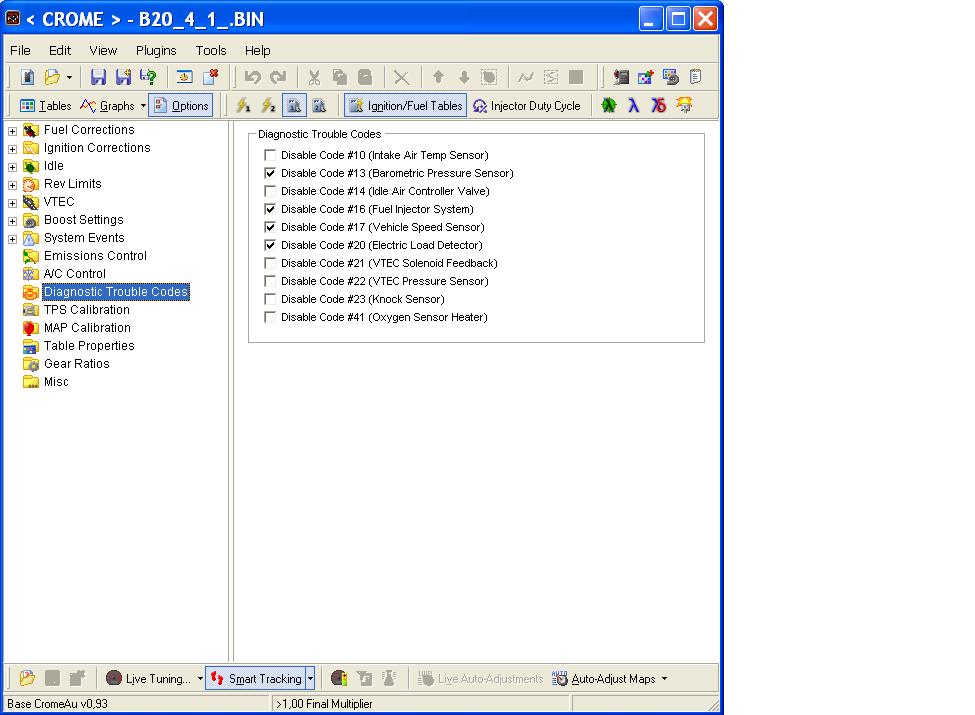Open the Smart Tracking dropdown arrow
The width and height of the screenshot is (975, 715).
[x=310, y=678]
